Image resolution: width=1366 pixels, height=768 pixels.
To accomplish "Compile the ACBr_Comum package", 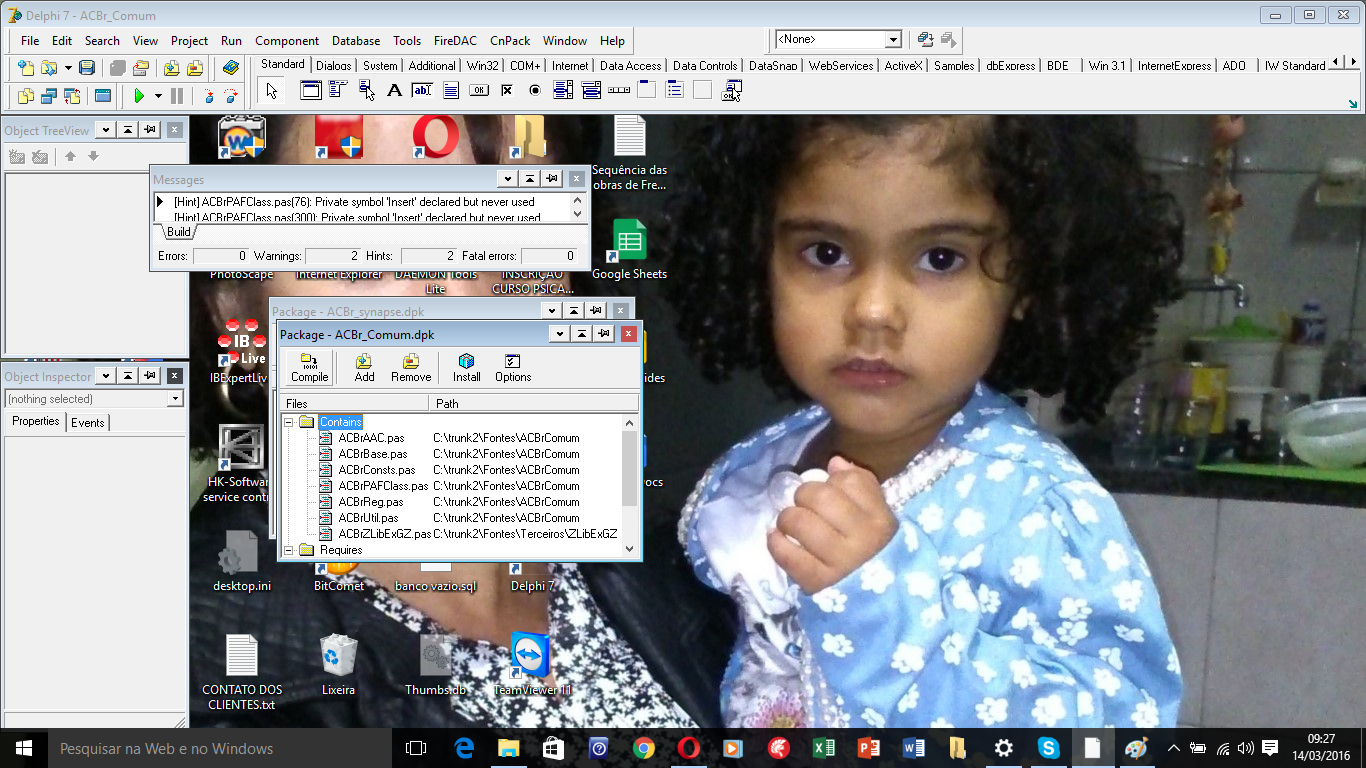I will pyautogui.click(x=310, y=367).
